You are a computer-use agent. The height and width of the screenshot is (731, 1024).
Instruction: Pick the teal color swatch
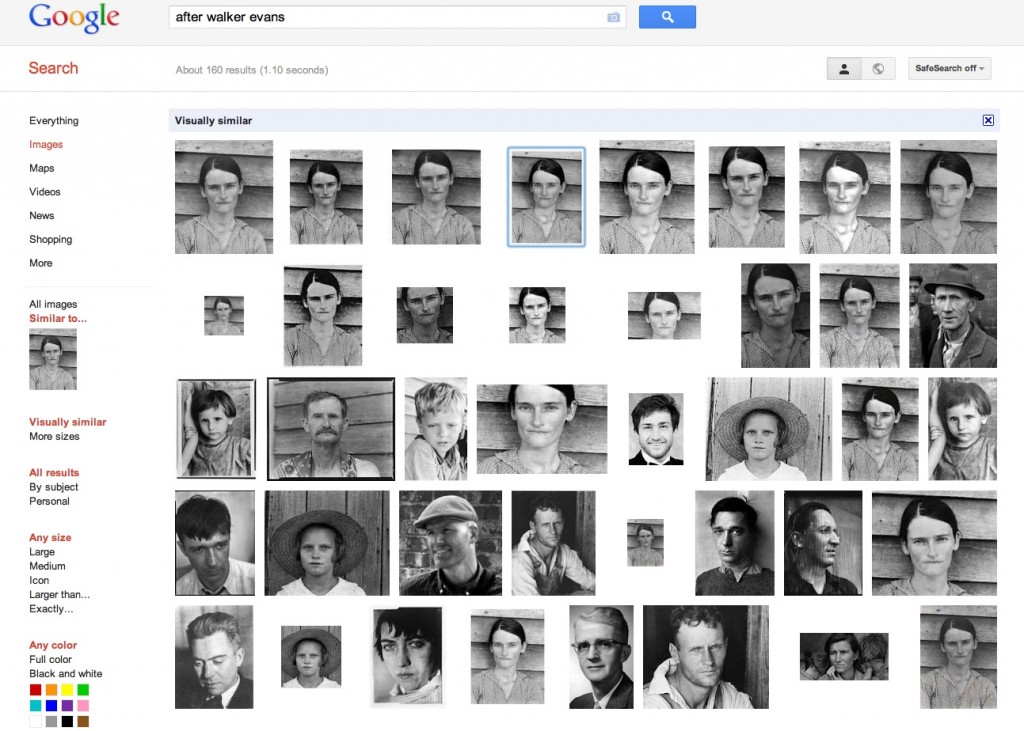[35, 706]
